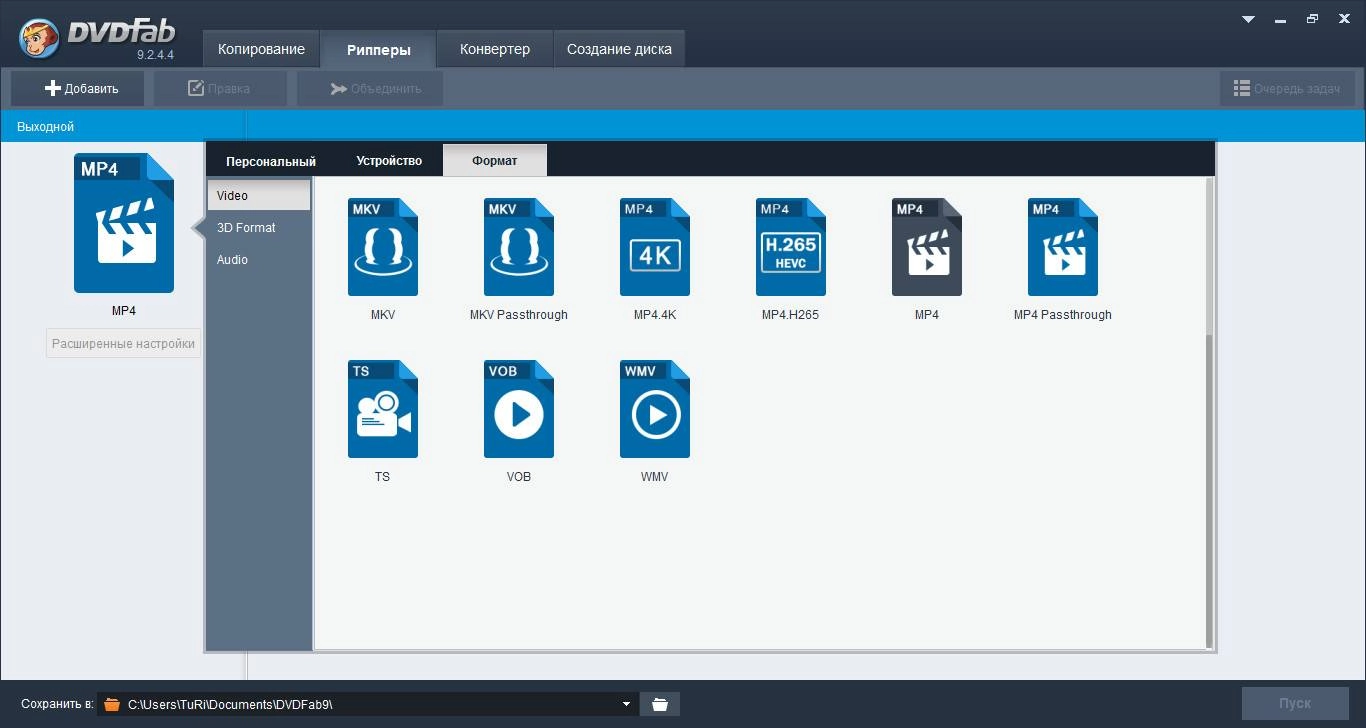Viewport: 1366px width, 728px height.
Task: Click the MP4.H265 text label
Action: [791, 315]
